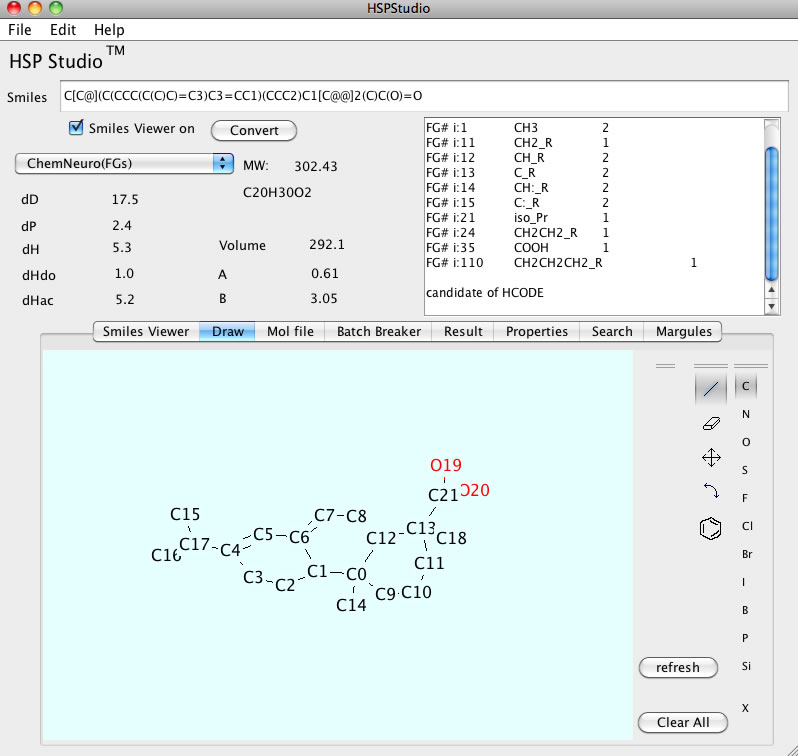Select the rotate arrow tool
Viewport: 798px width, 756px height.
(711, 491)
